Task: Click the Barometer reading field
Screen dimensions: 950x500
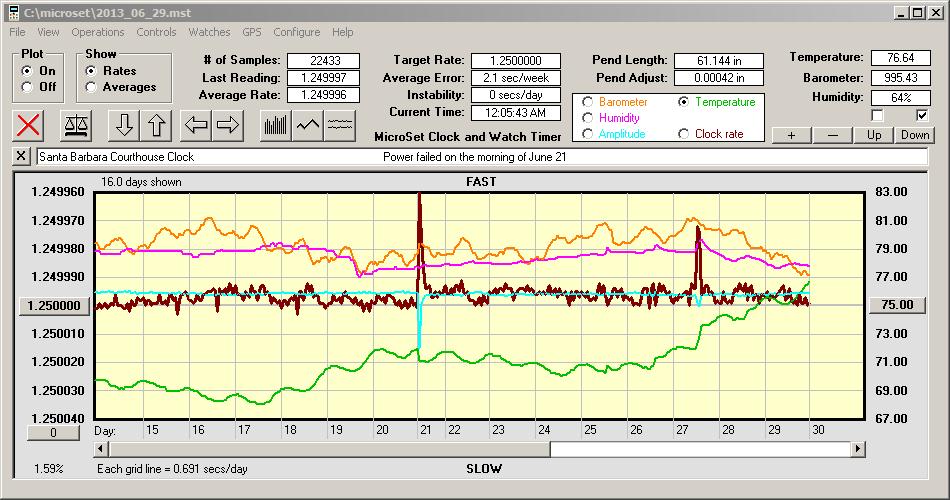Action: point(900,78)
